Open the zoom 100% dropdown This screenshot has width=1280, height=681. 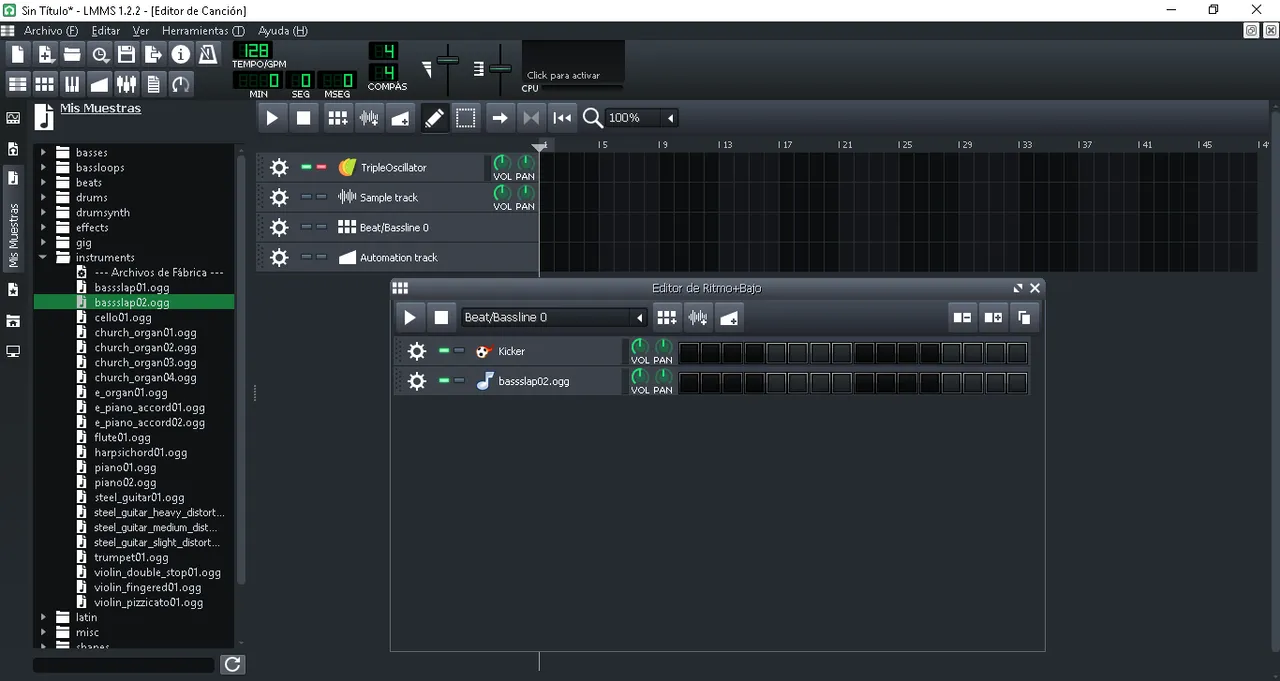point(642,118)
